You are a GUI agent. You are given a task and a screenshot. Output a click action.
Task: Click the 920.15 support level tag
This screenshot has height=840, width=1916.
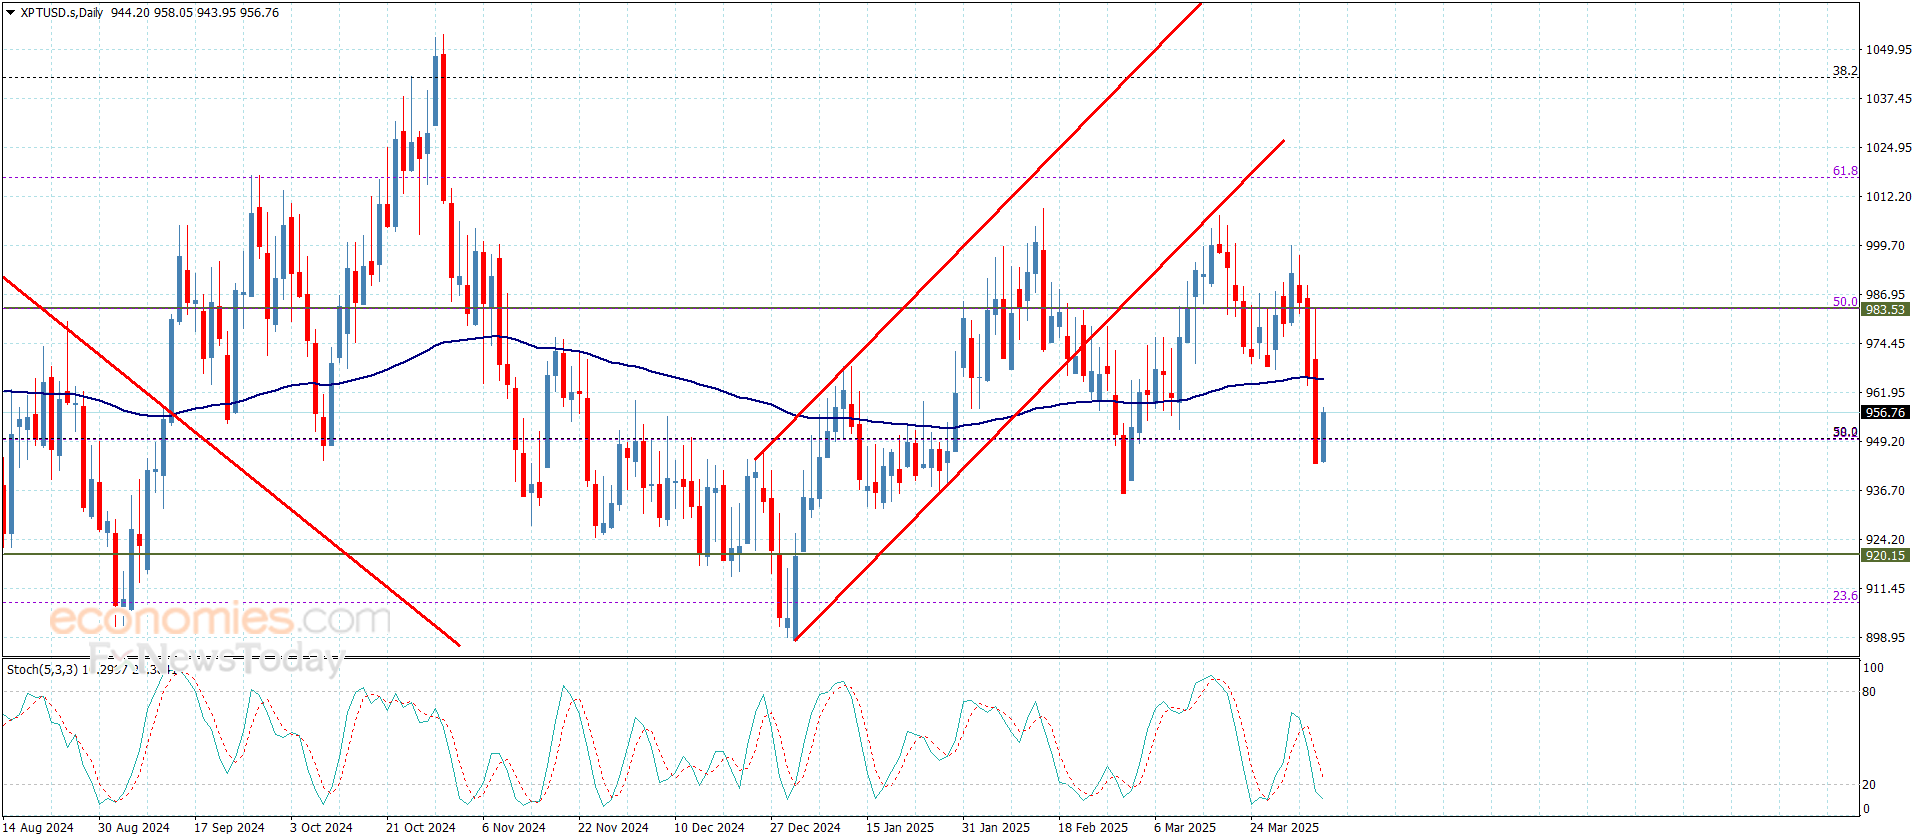(x=1885, y=555)
